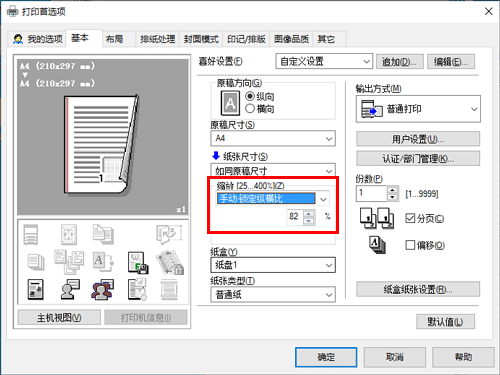
Task: Select the 横向 landscape radio button
Action: click(x=250, y=108)
